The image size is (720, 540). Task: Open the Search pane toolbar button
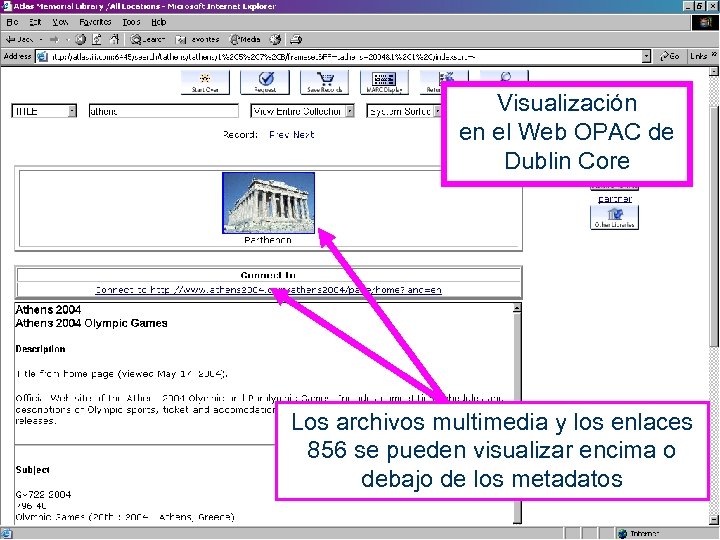[x=147, y=39]
